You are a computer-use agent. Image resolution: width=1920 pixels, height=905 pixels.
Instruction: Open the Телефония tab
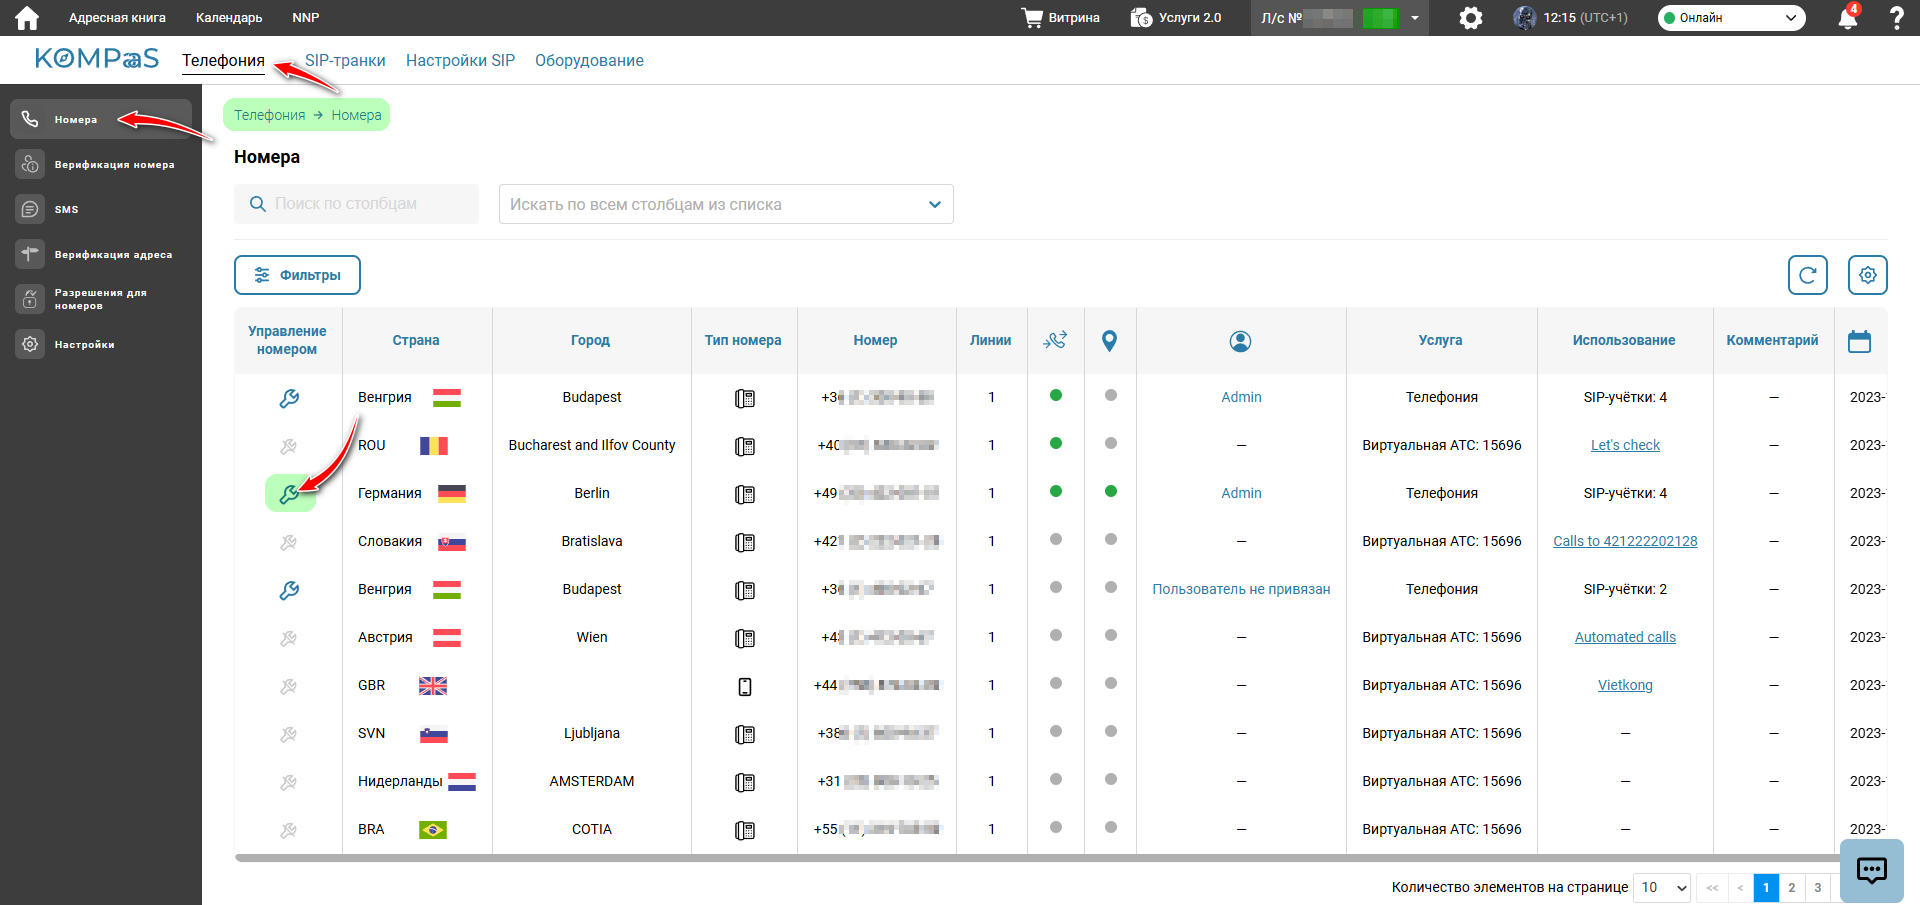point(223,61)
